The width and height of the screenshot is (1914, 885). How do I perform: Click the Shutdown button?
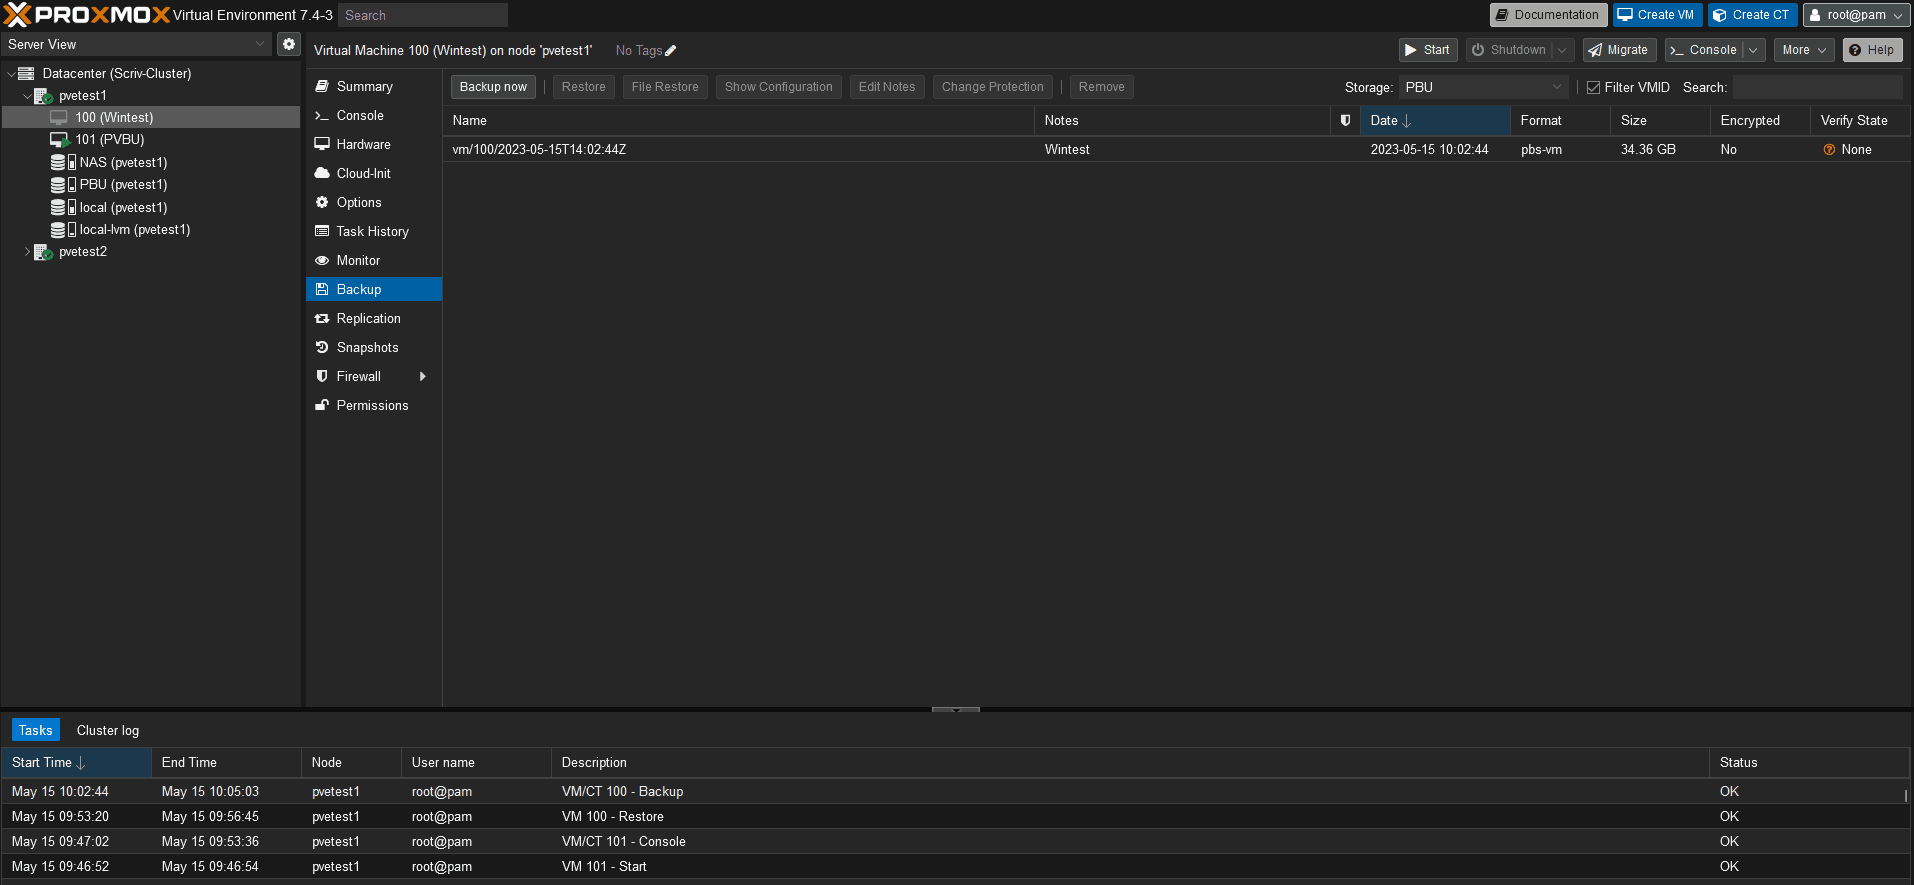[1510, 50]
